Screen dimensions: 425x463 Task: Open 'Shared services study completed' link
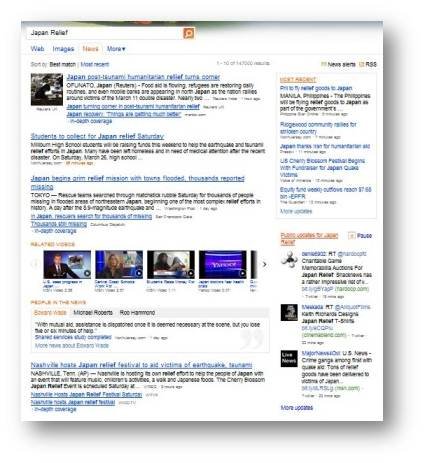[x=73, y=337]
